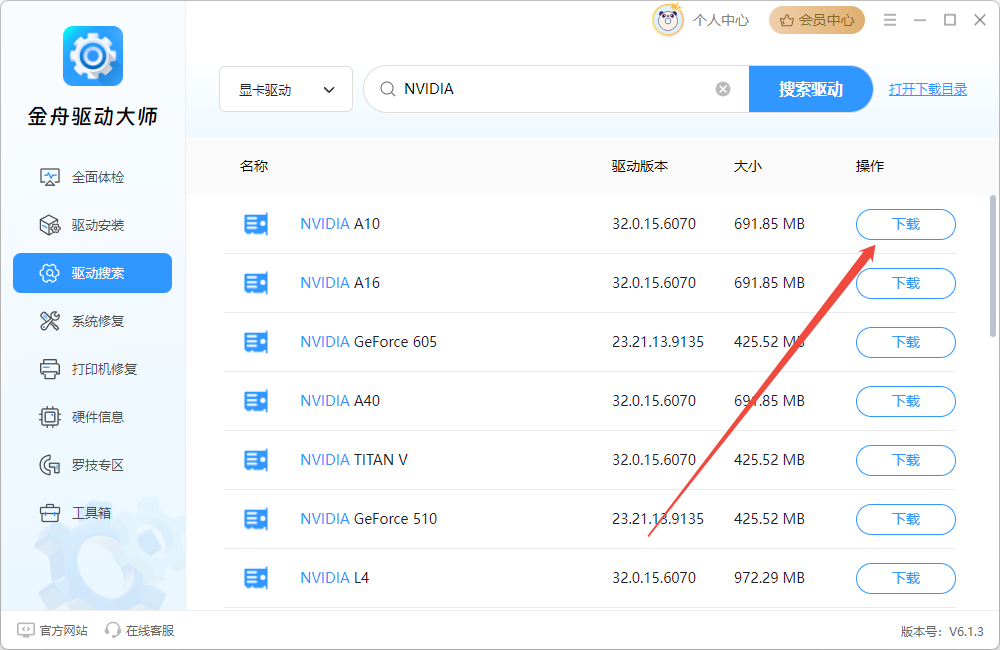
Task: Open 在线客服 support chat
Action: [140, 630]
